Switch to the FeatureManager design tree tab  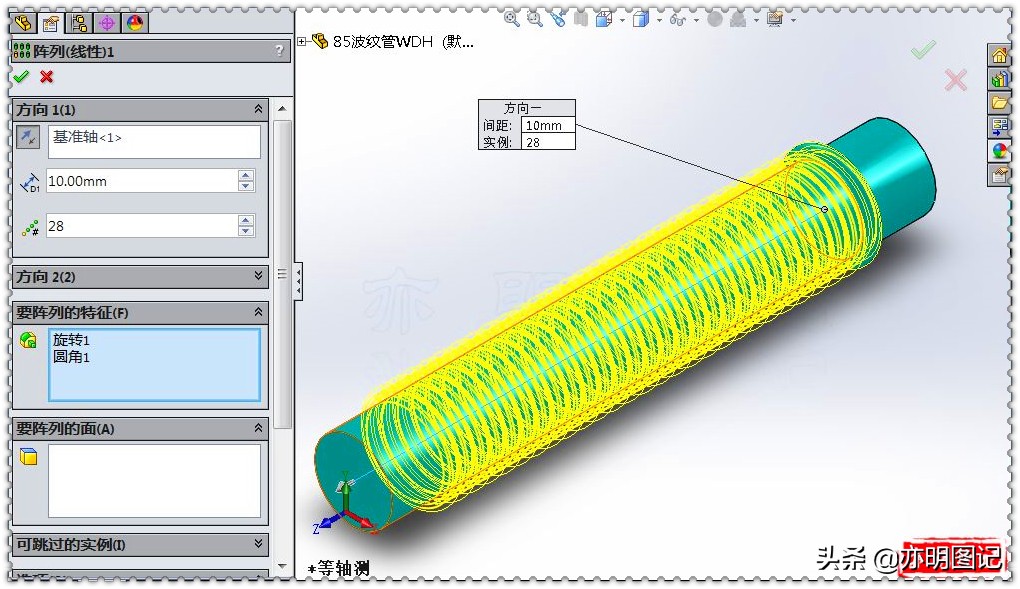pyautogui.click(x=22, y=22)
